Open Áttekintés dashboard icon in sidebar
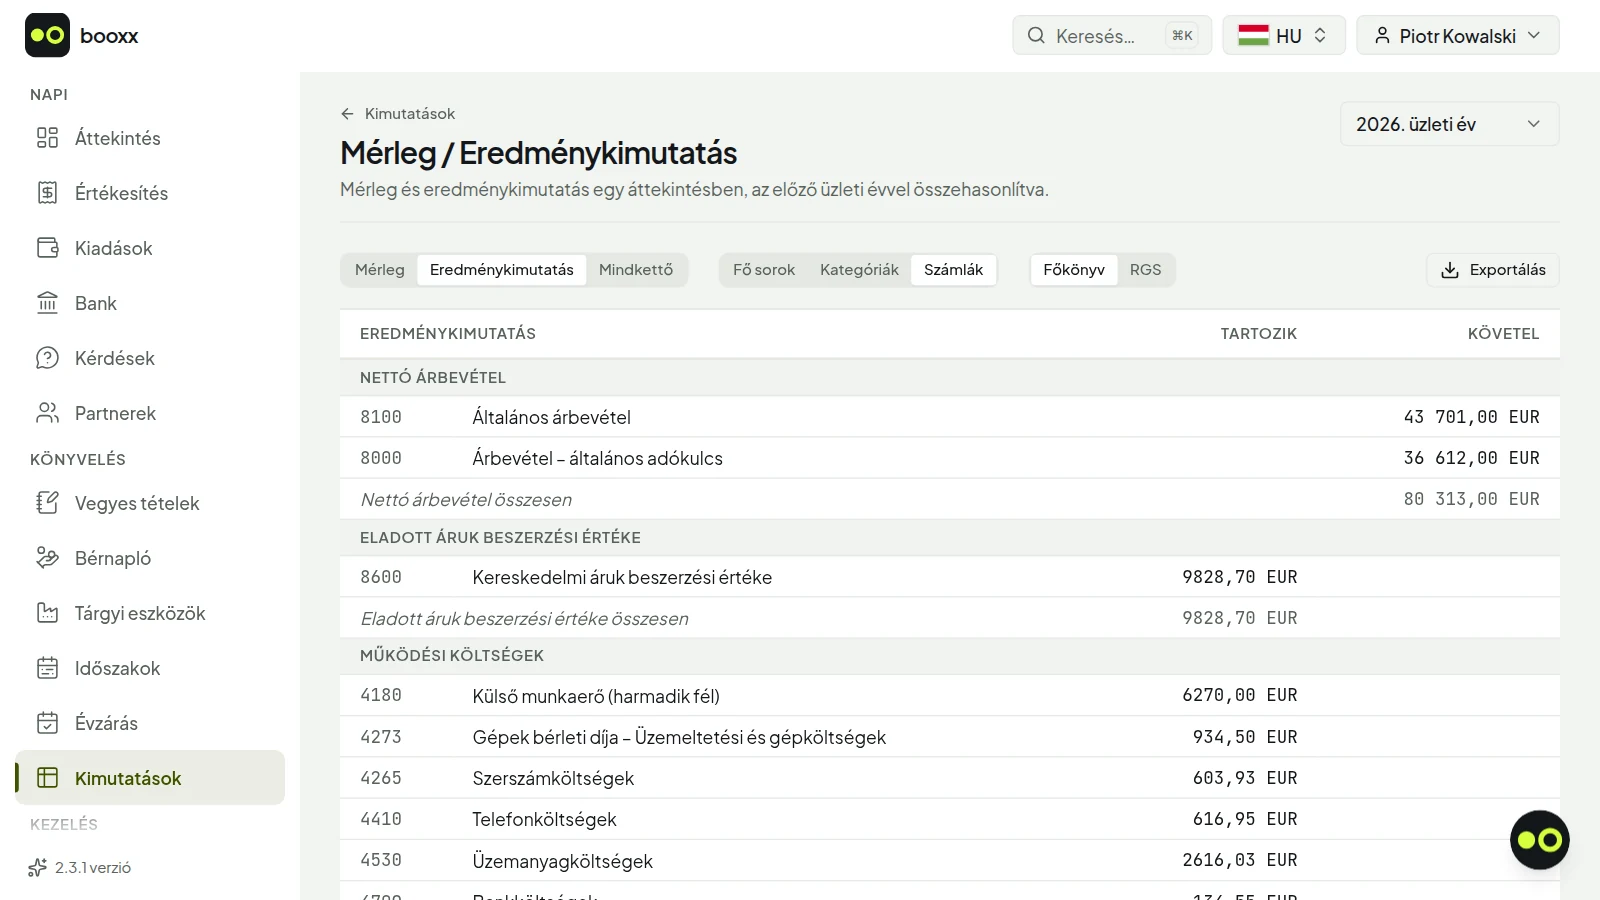 click(x=47, y=138)
